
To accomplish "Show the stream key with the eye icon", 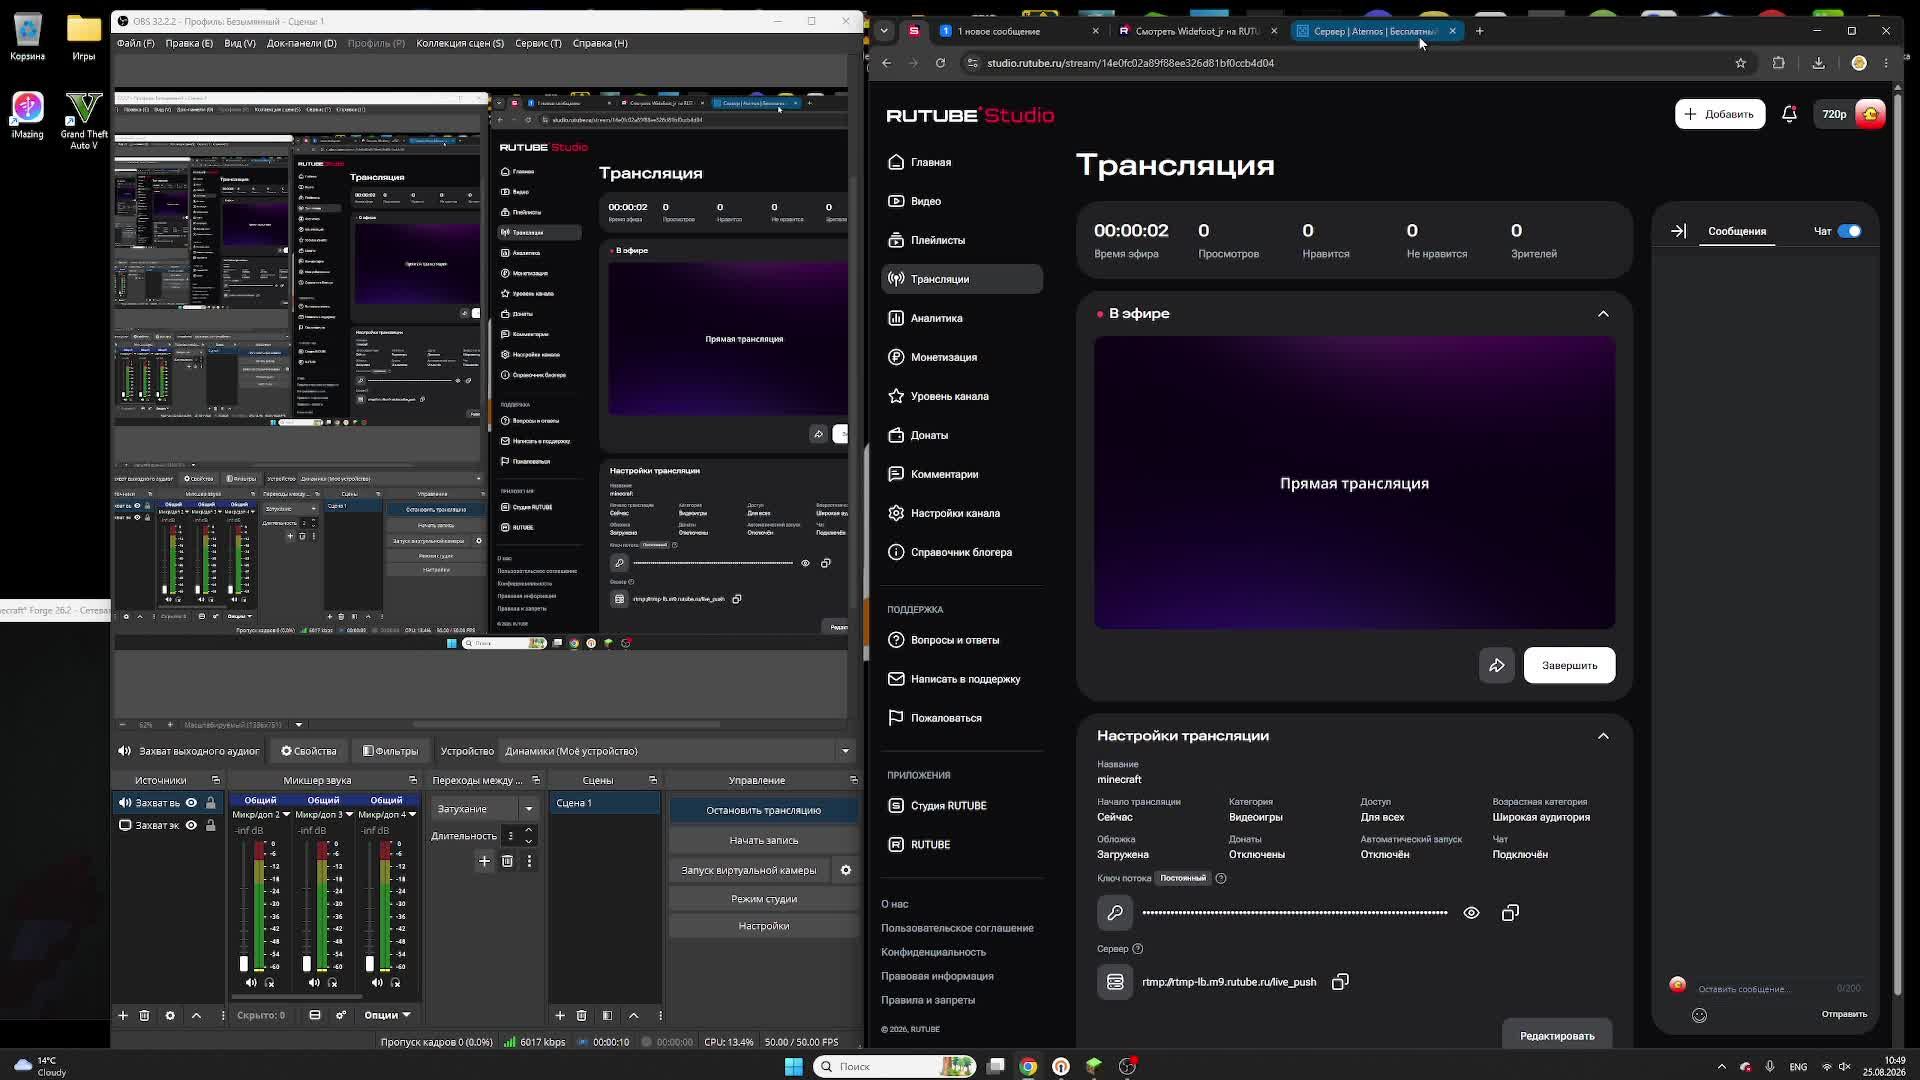I will pos(1471,912).
